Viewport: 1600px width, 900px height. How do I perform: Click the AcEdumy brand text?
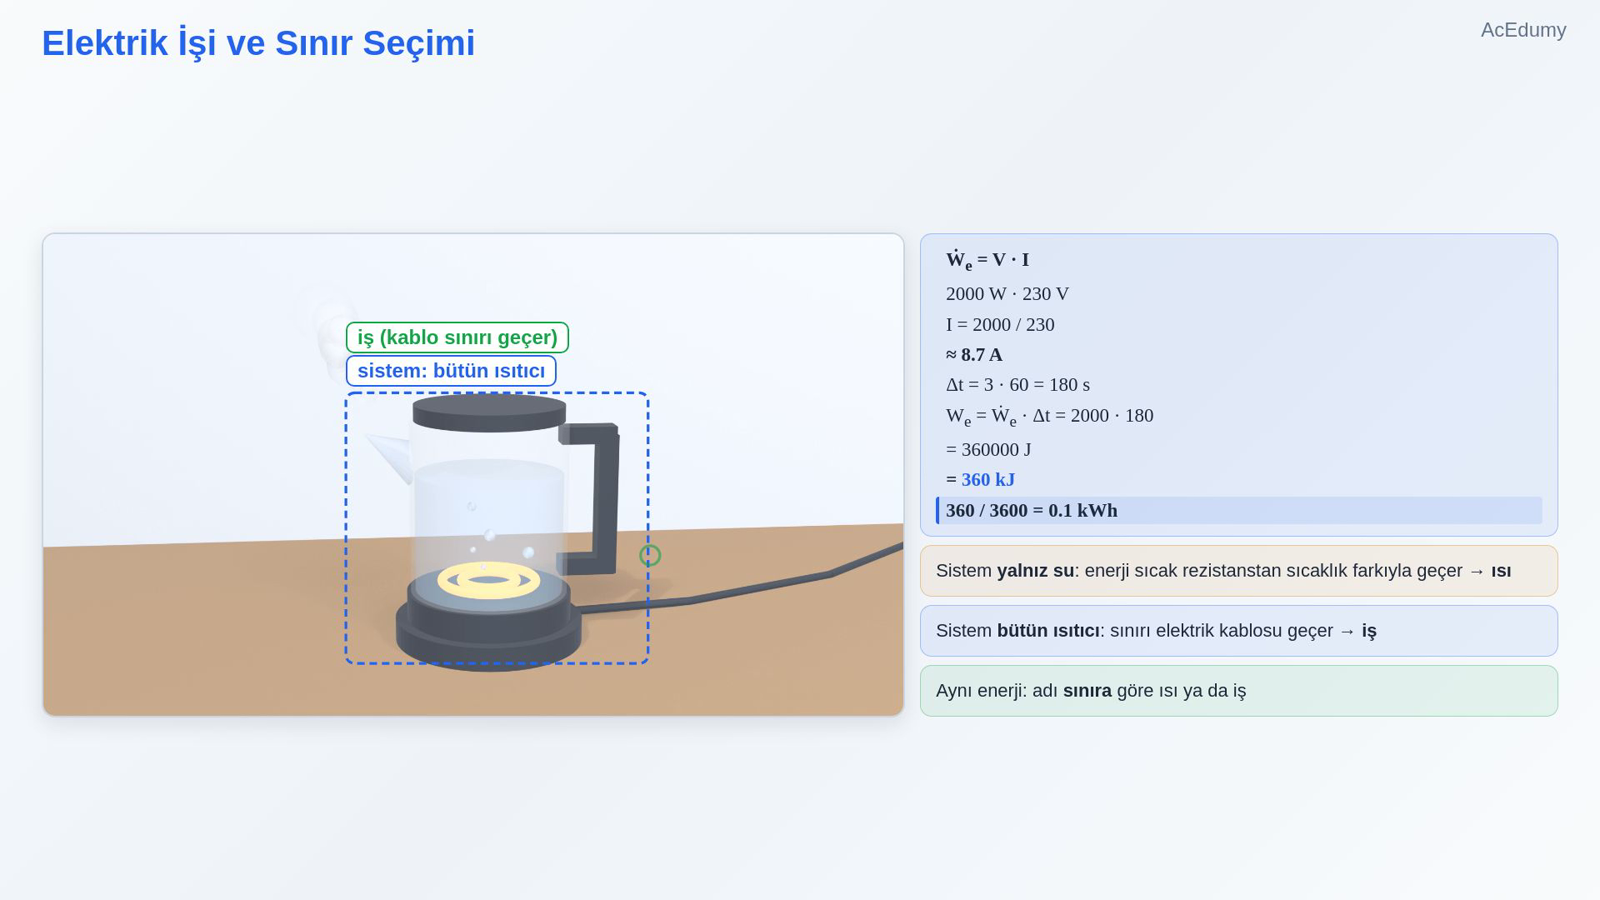coord(1523,30)
